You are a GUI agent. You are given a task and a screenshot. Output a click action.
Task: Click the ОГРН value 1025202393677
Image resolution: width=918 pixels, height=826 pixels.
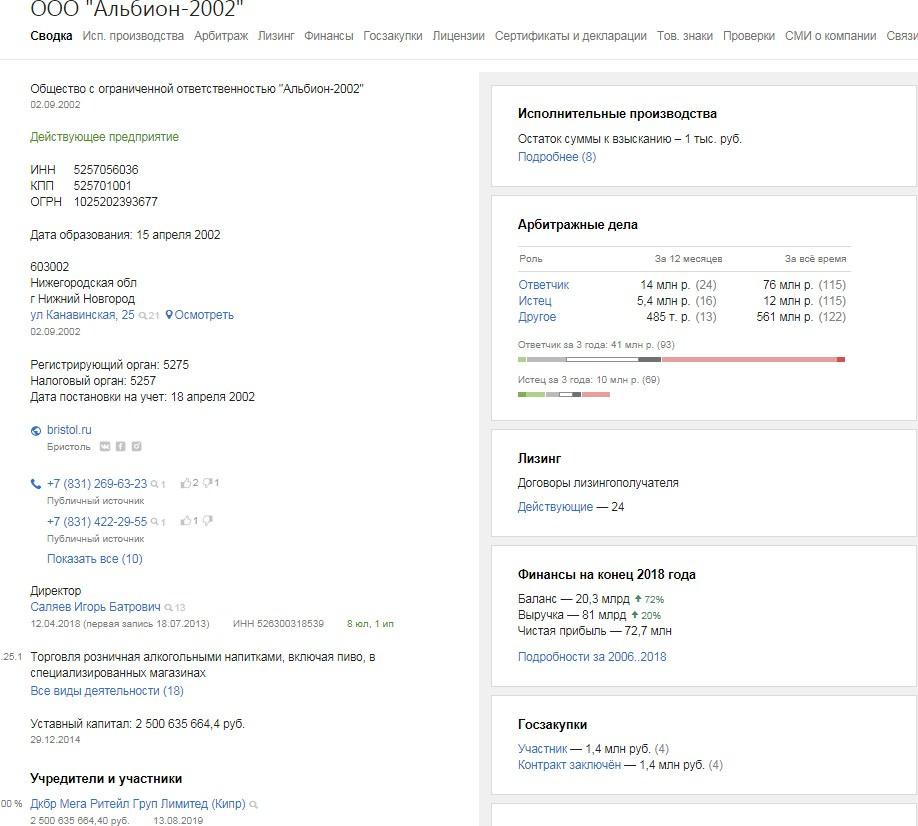(115, 202)
